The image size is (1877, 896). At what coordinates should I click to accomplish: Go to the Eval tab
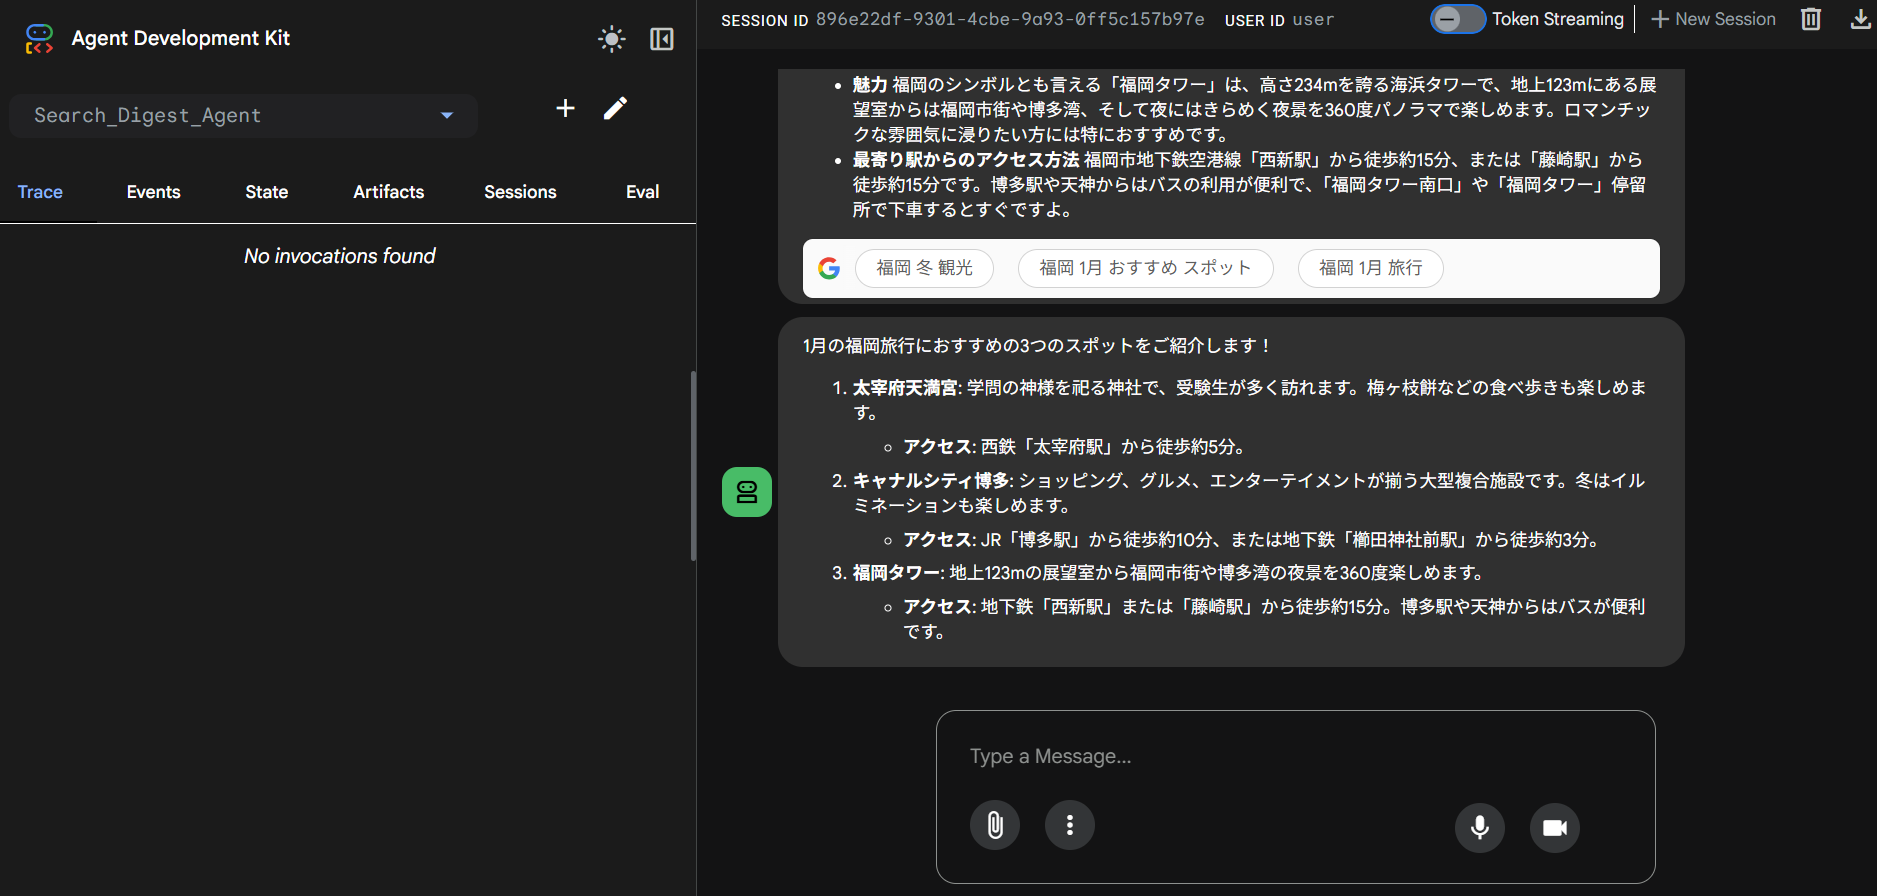point(642,192)
